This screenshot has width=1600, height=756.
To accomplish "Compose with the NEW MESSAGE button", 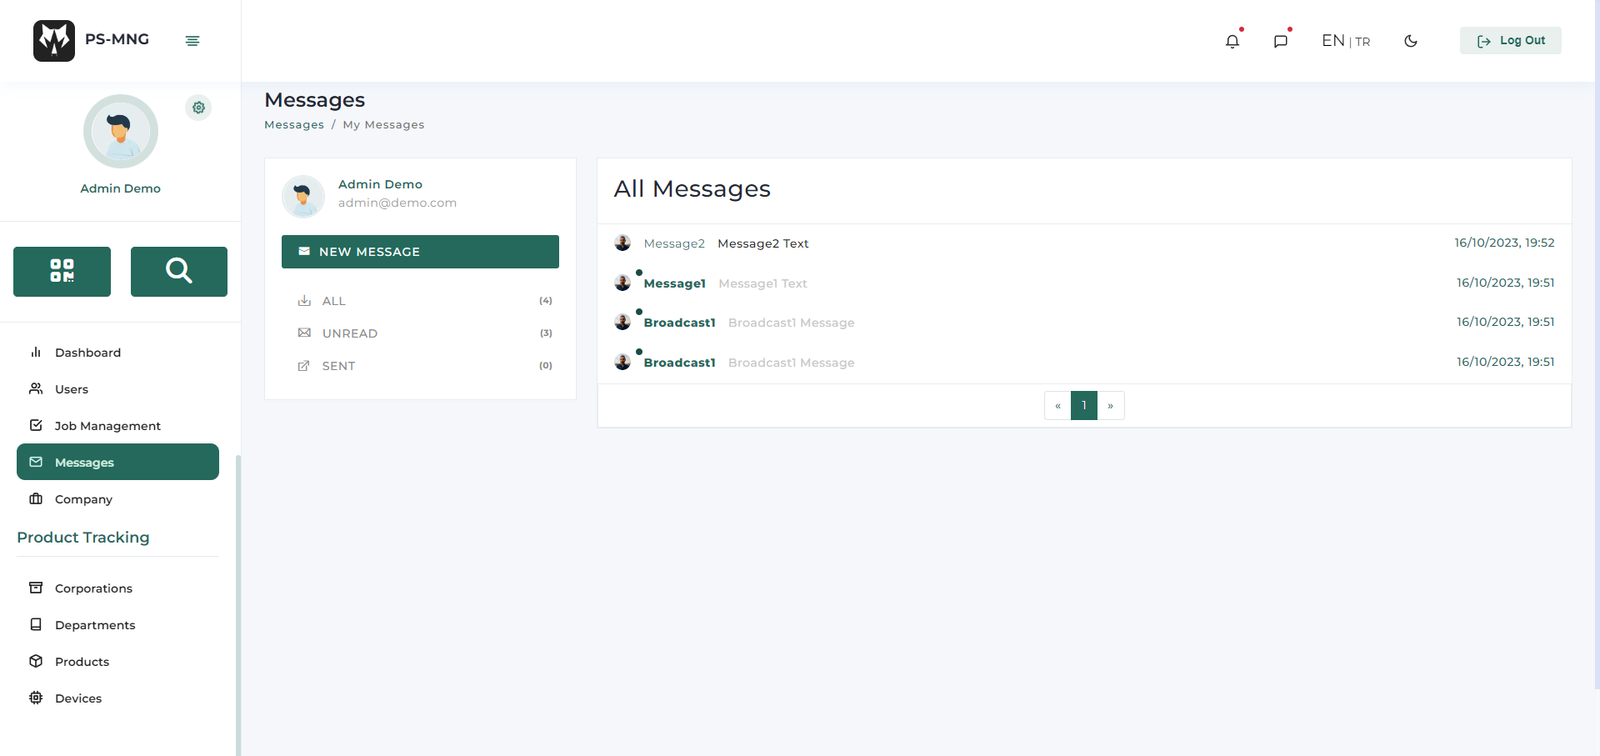I will (x=420, y=252).
